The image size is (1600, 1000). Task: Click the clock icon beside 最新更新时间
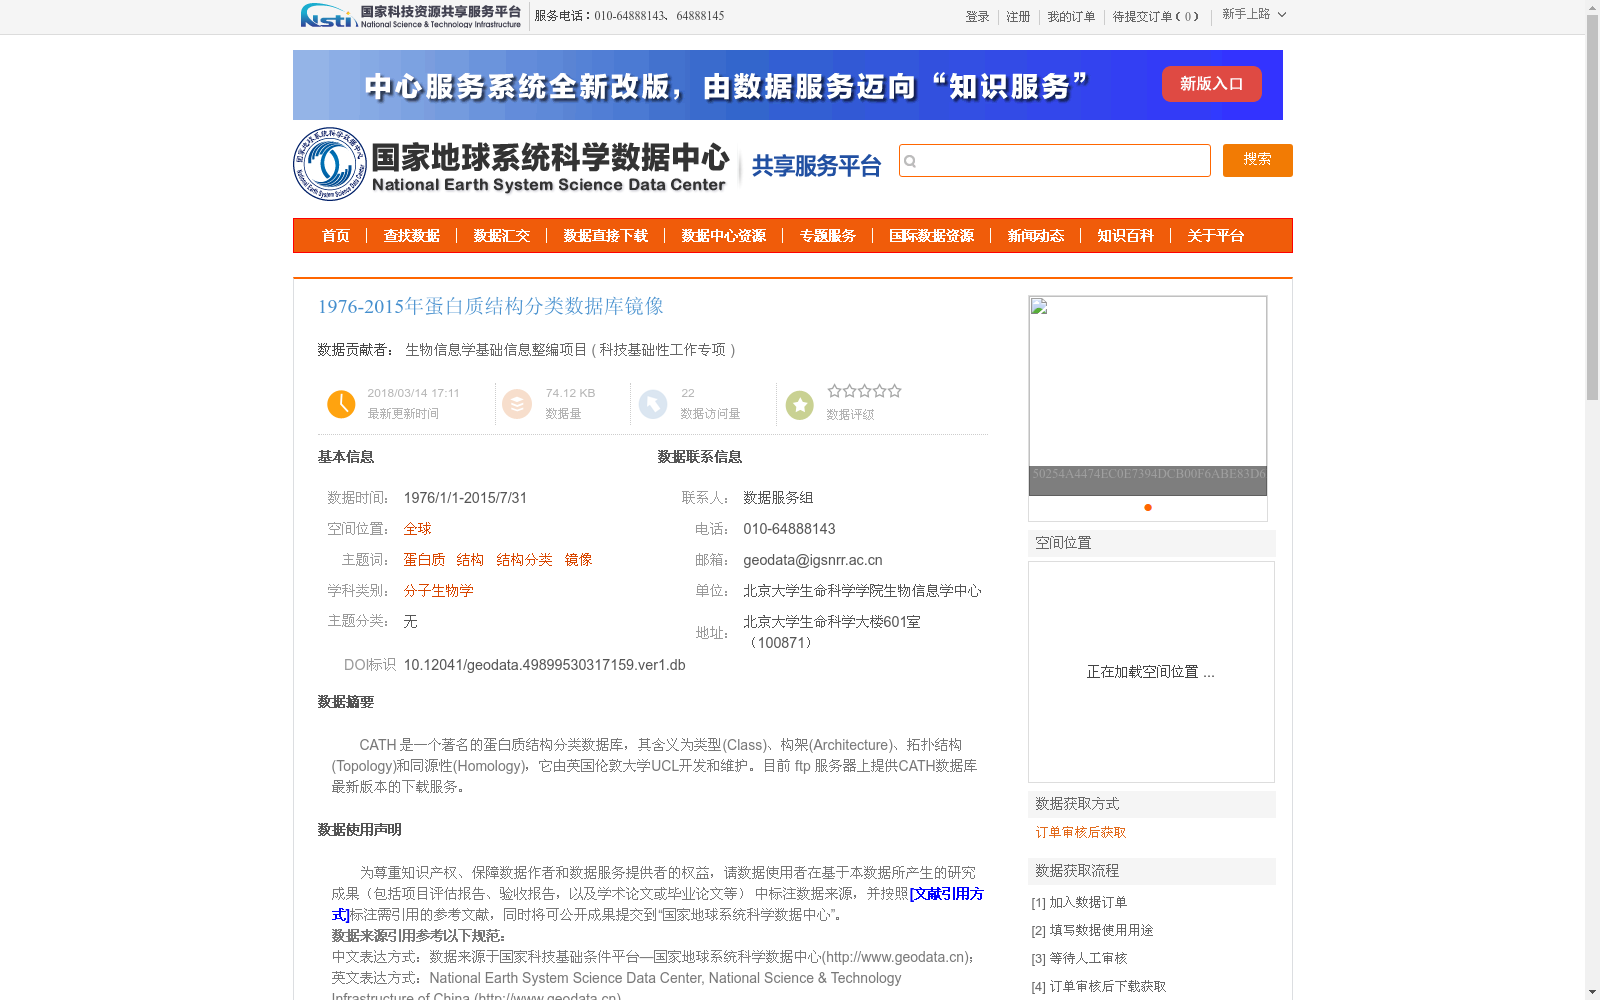click(x=342, y=404)
